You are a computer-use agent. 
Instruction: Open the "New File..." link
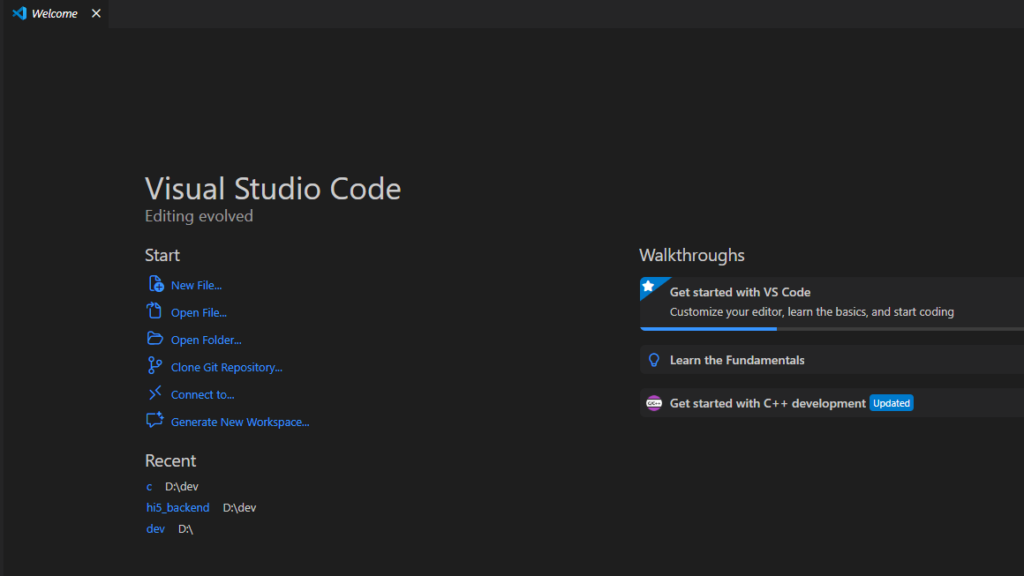point(196,285)
